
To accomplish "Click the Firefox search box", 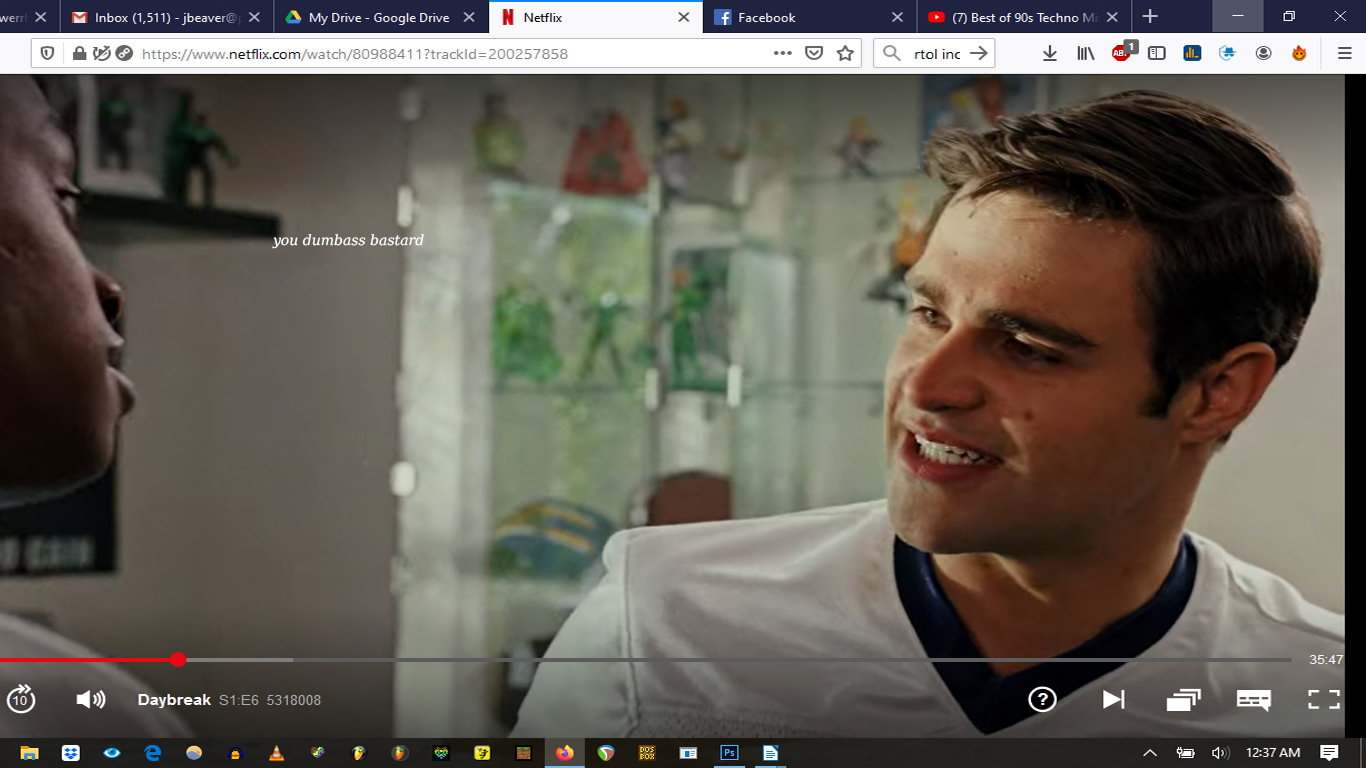I will (x=935, y=54).
